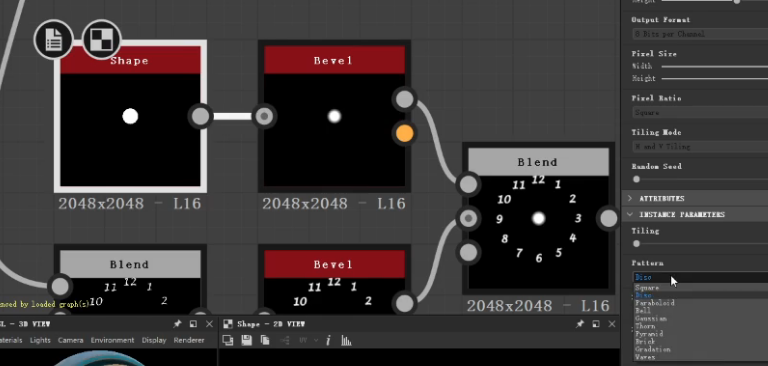Close the Shape 2D View panel
This screenshot has width=768, height=366.
(612, 324)
